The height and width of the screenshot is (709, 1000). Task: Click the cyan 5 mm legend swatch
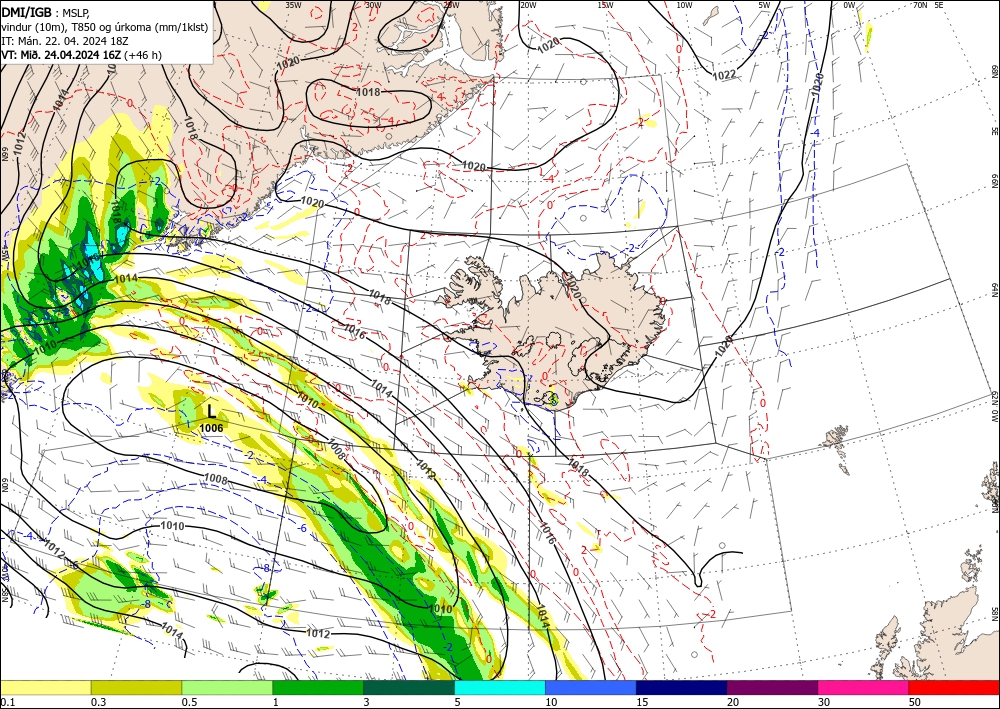point(500,687)
